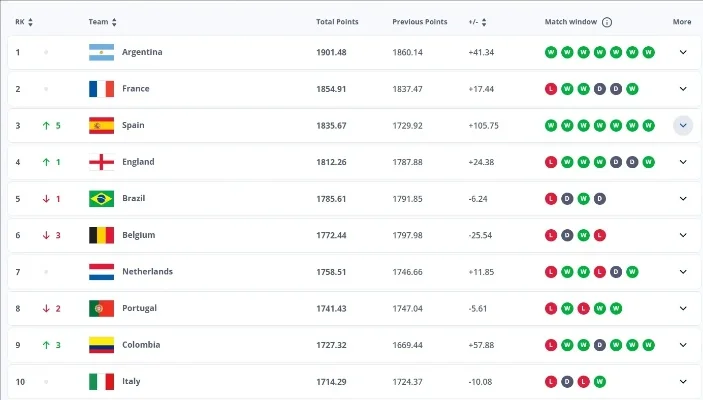Open the France team link
This screenshot has height=400, width=703.
coord(135,88)
